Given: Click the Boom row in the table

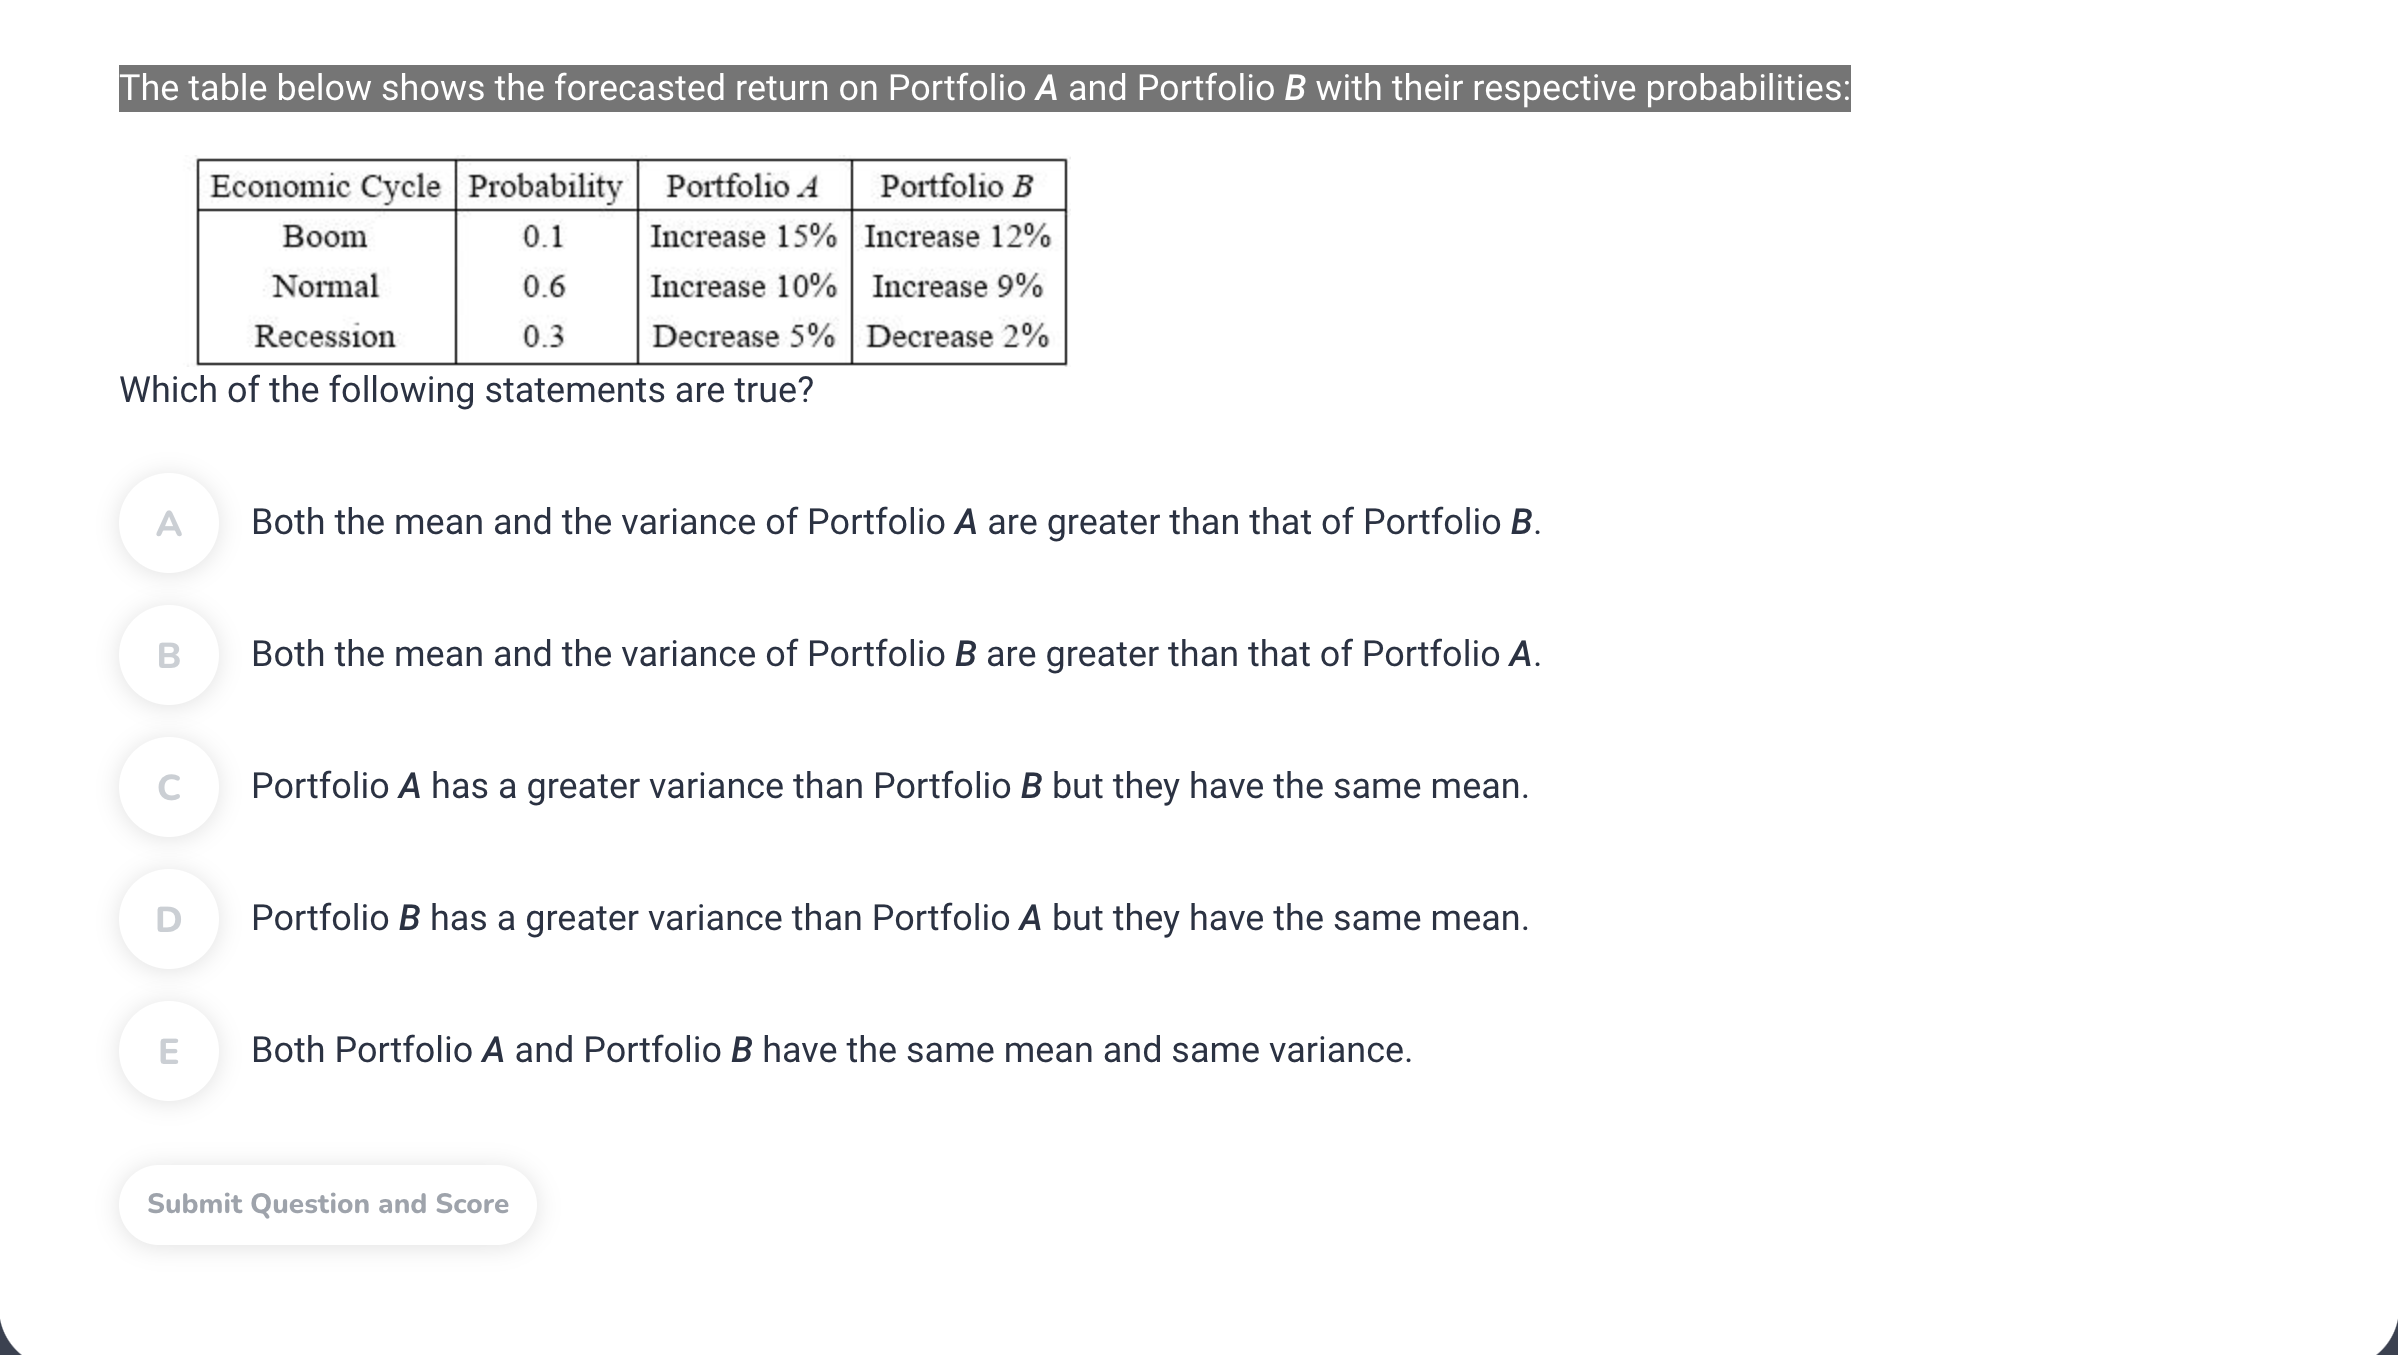Looking at the screenshot, I should click(324, 237).
